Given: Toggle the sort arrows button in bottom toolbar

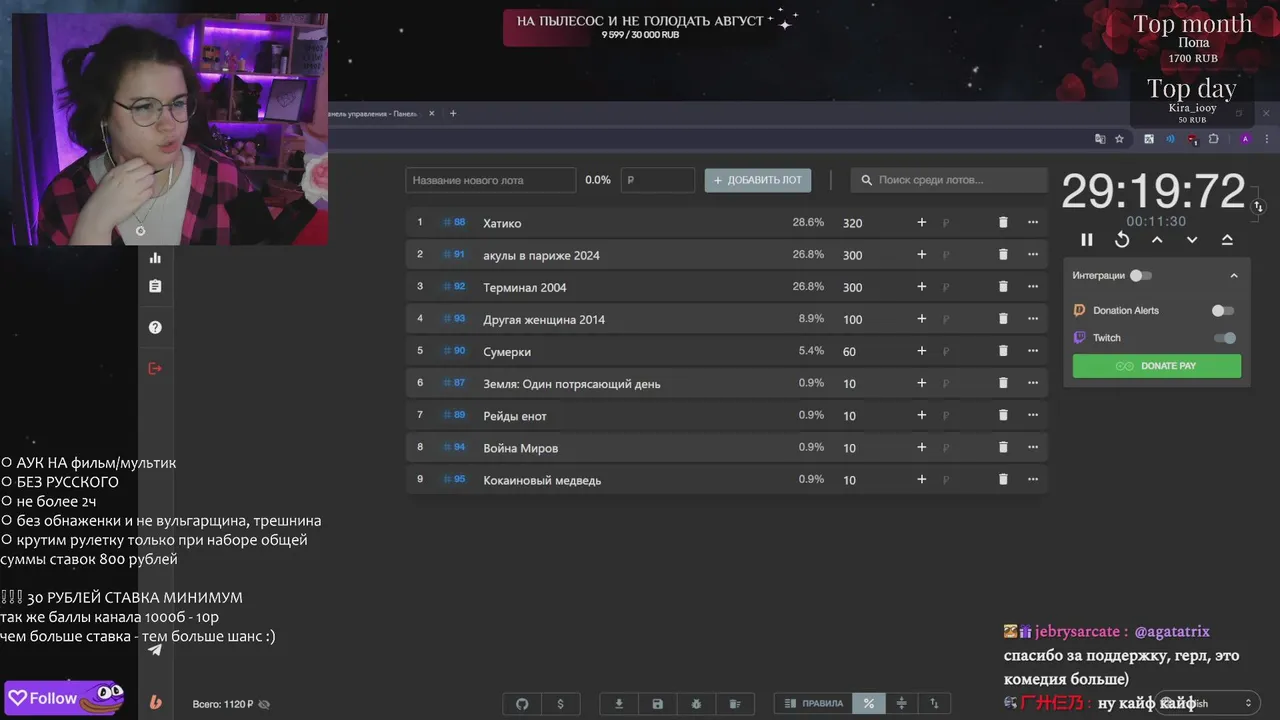Looking at the screenshot, I should click(934, 704).
